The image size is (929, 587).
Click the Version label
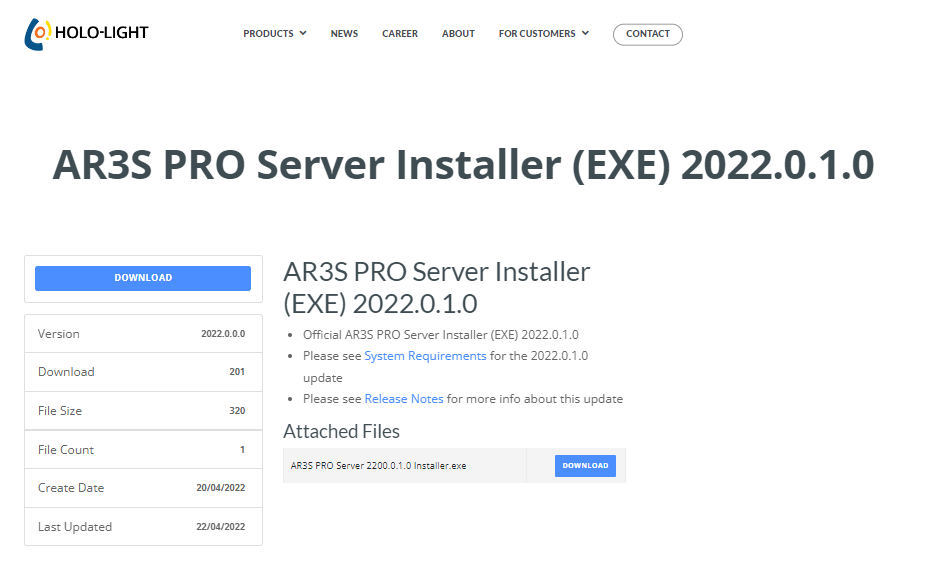pyautogui.click(x=59, y=333)
